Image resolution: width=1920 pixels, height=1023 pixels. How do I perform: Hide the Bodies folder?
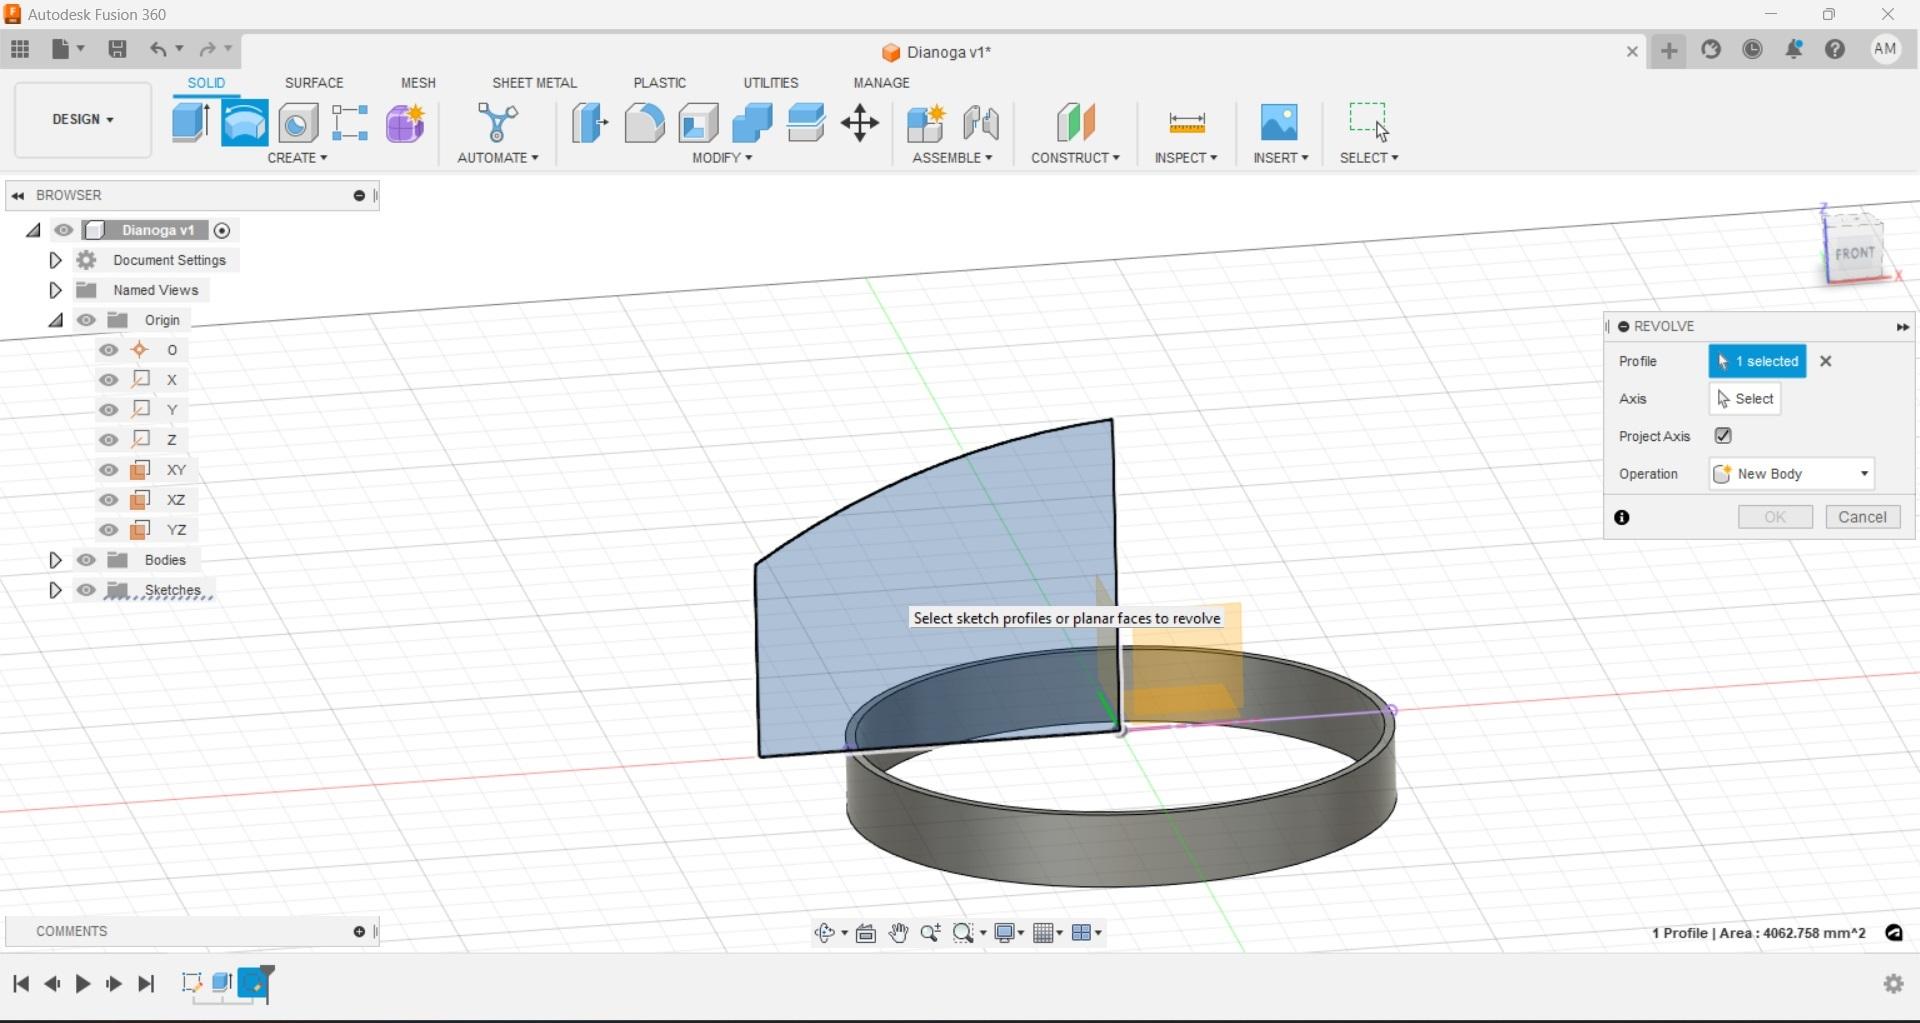tap(87, 560)
